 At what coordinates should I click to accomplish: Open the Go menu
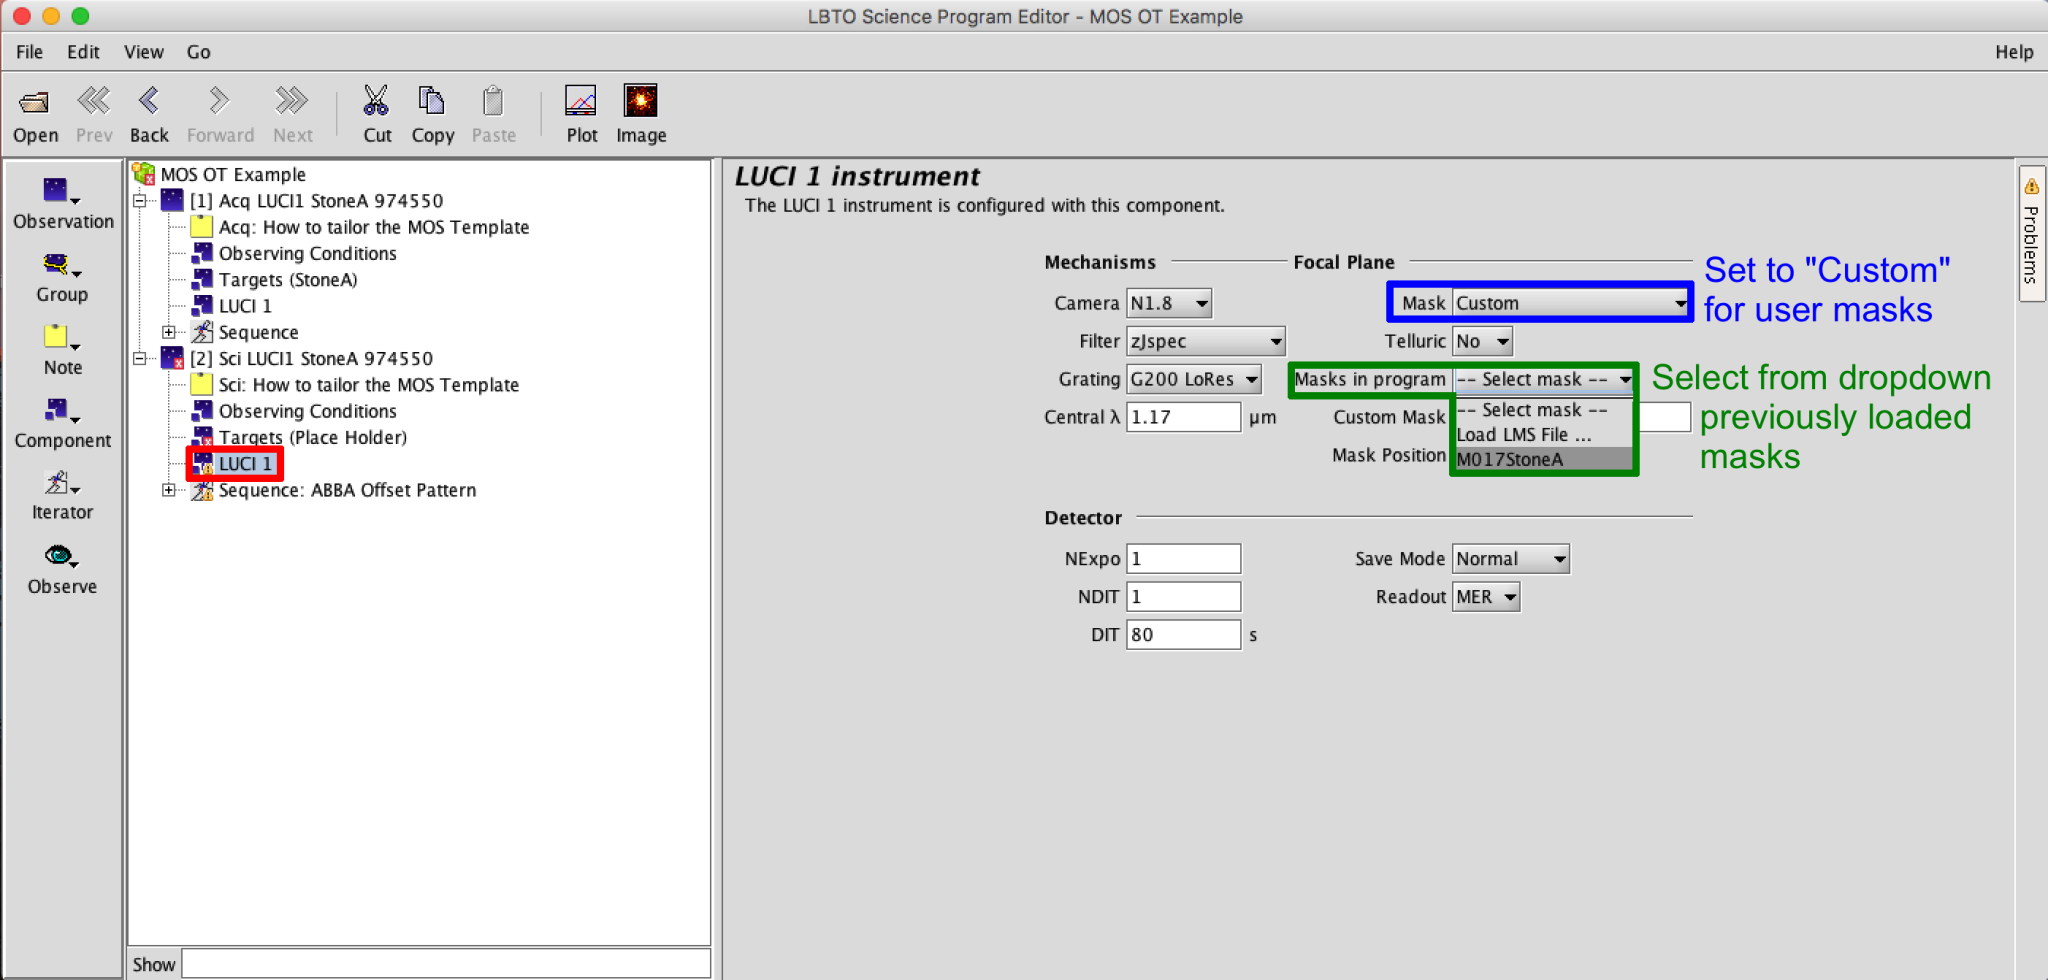pyautogui.click(x=198, y=52)
